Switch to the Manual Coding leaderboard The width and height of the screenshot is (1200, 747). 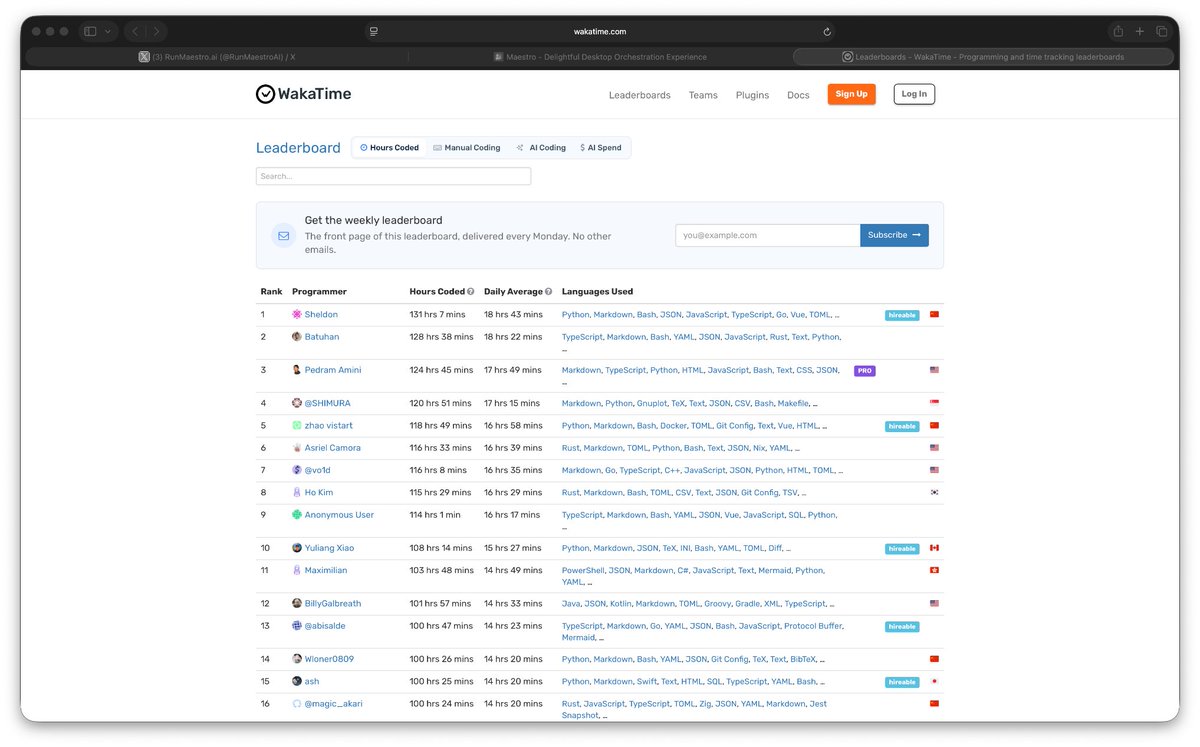tap(467, 148)
